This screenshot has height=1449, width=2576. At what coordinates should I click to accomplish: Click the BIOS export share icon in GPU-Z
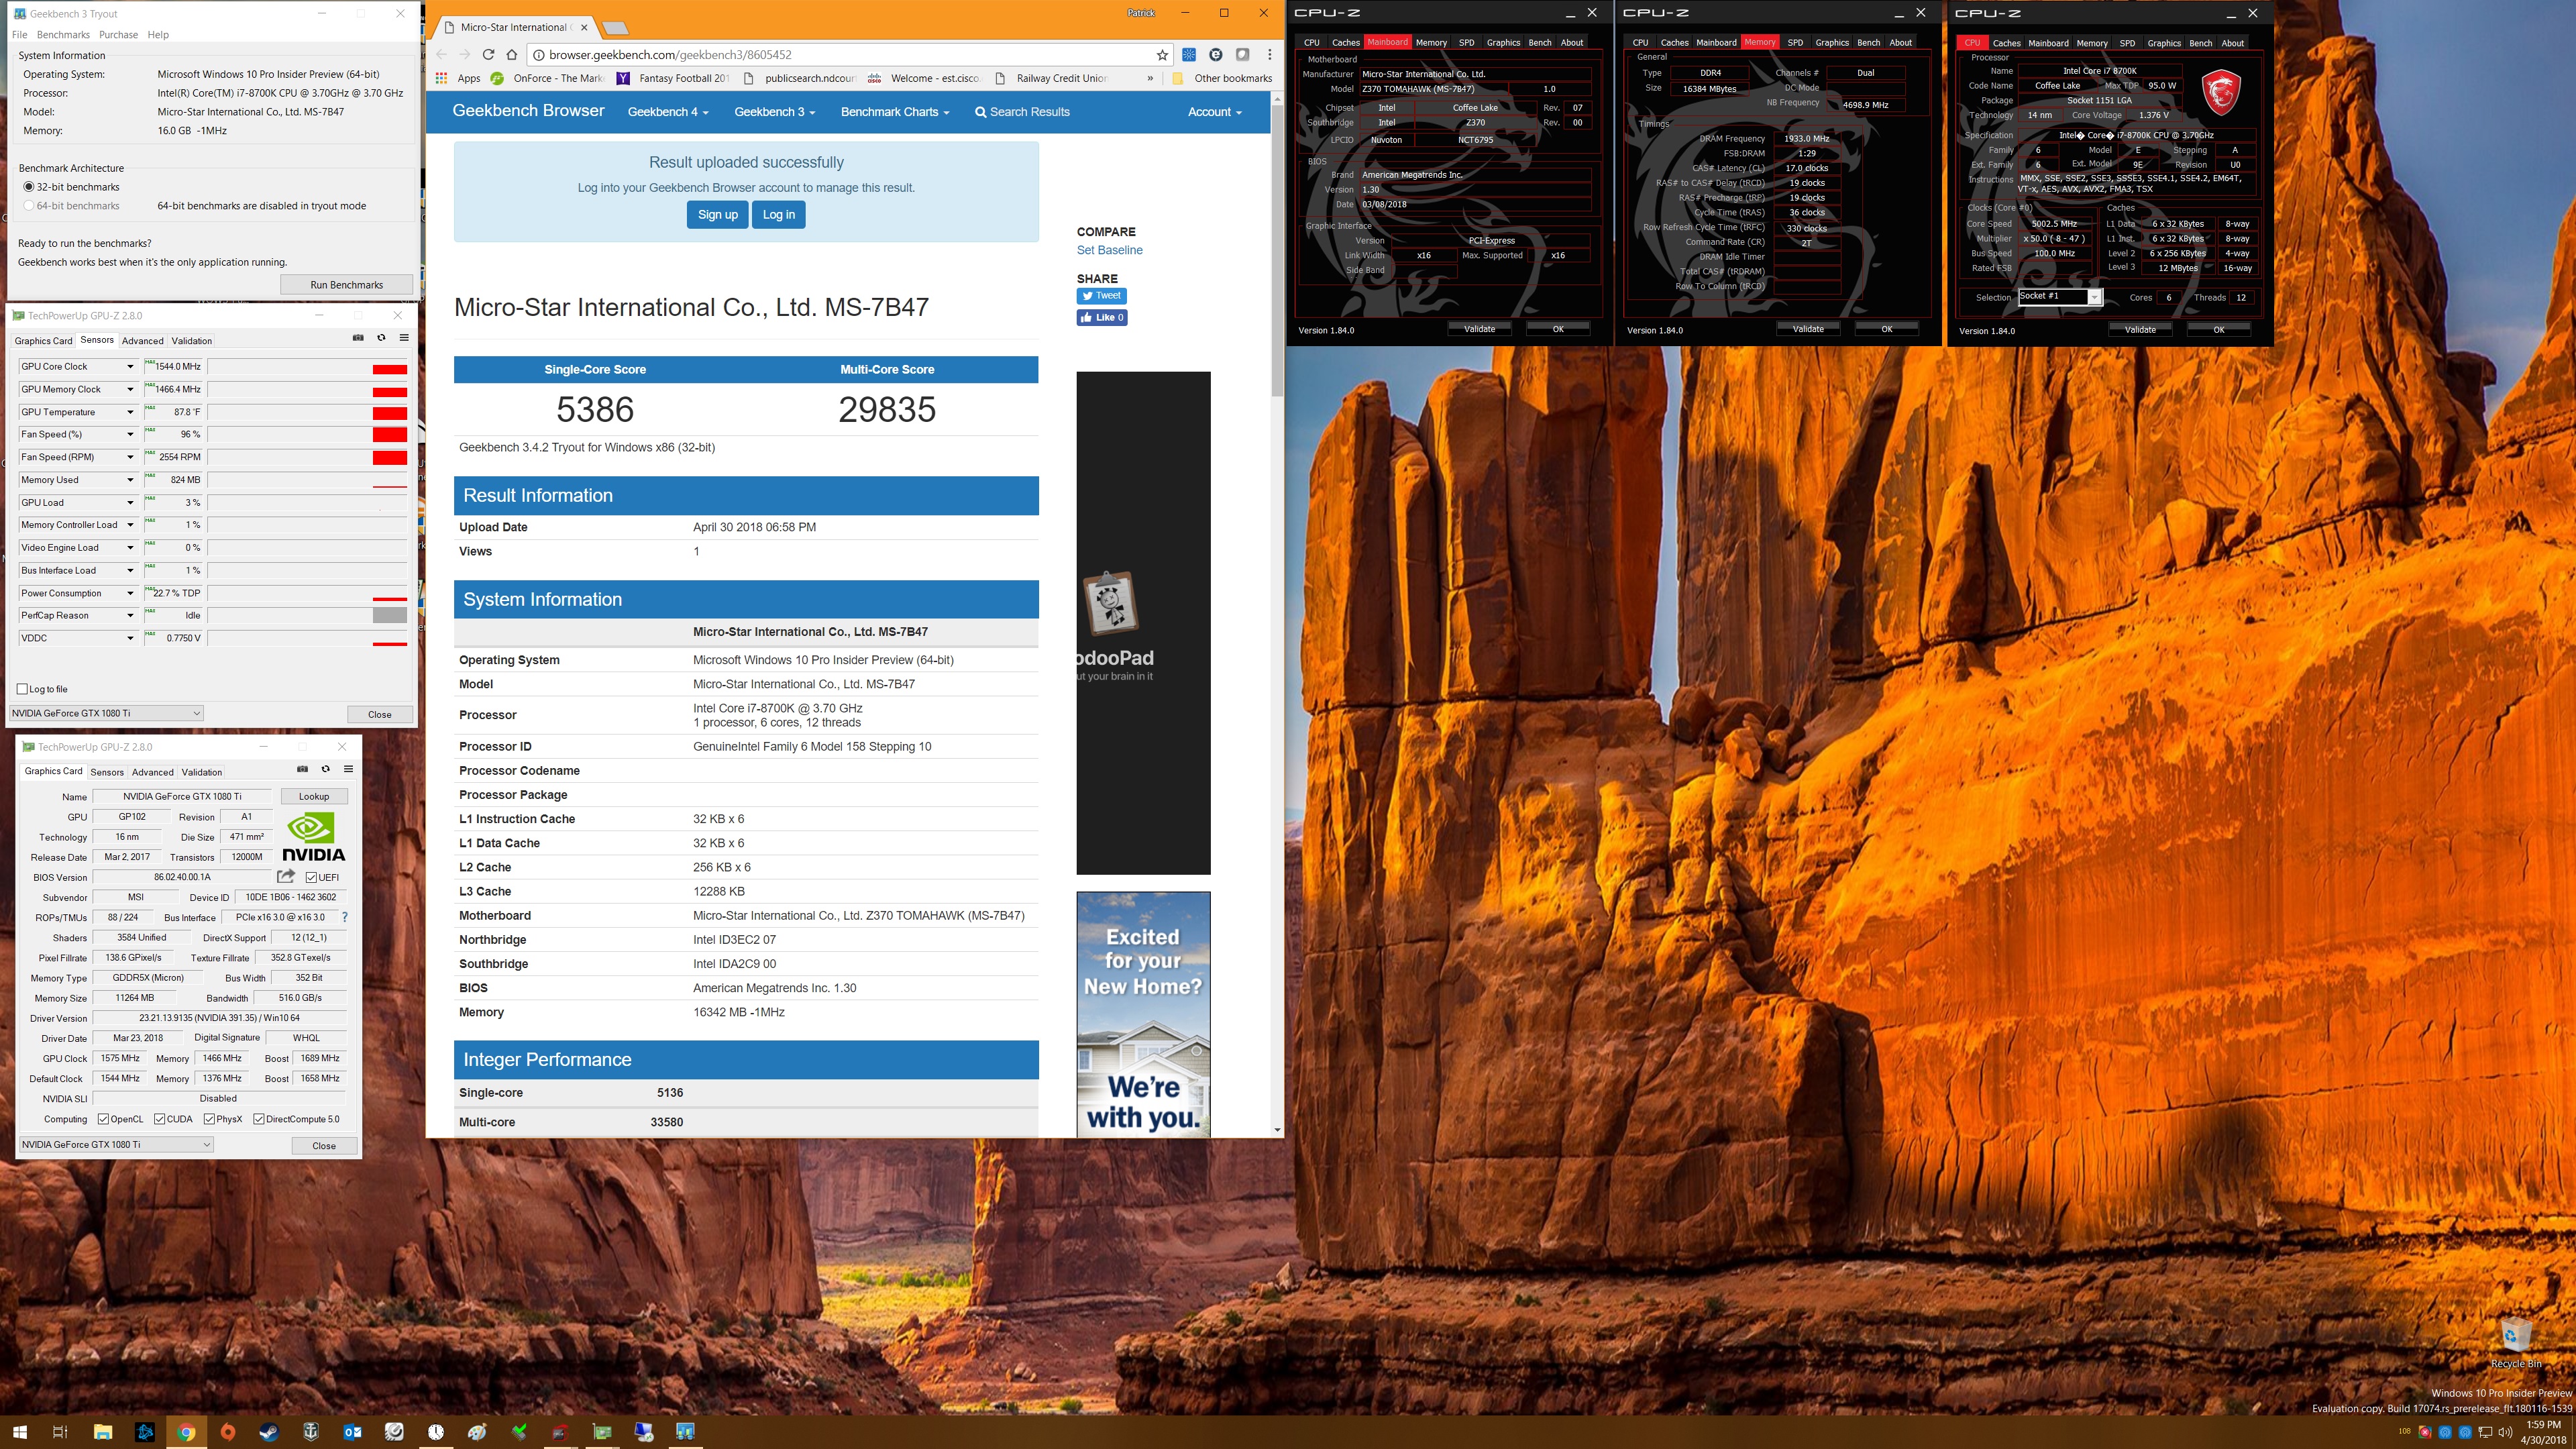(286, 876)
